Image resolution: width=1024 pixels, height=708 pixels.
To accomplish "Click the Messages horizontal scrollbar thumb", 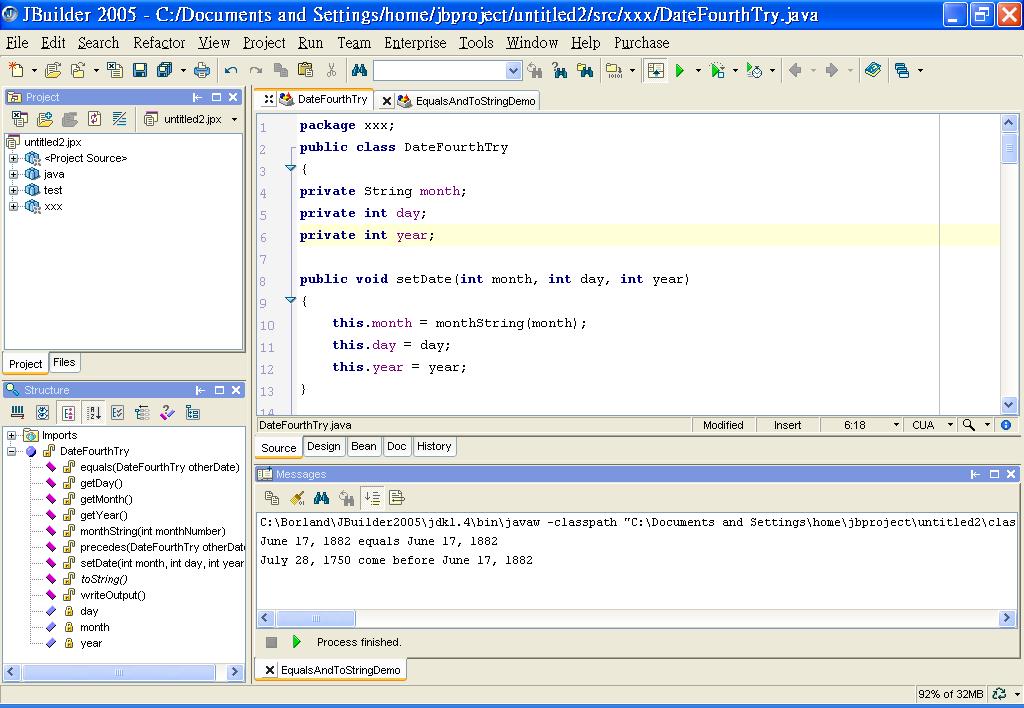I will coord(316,618).
